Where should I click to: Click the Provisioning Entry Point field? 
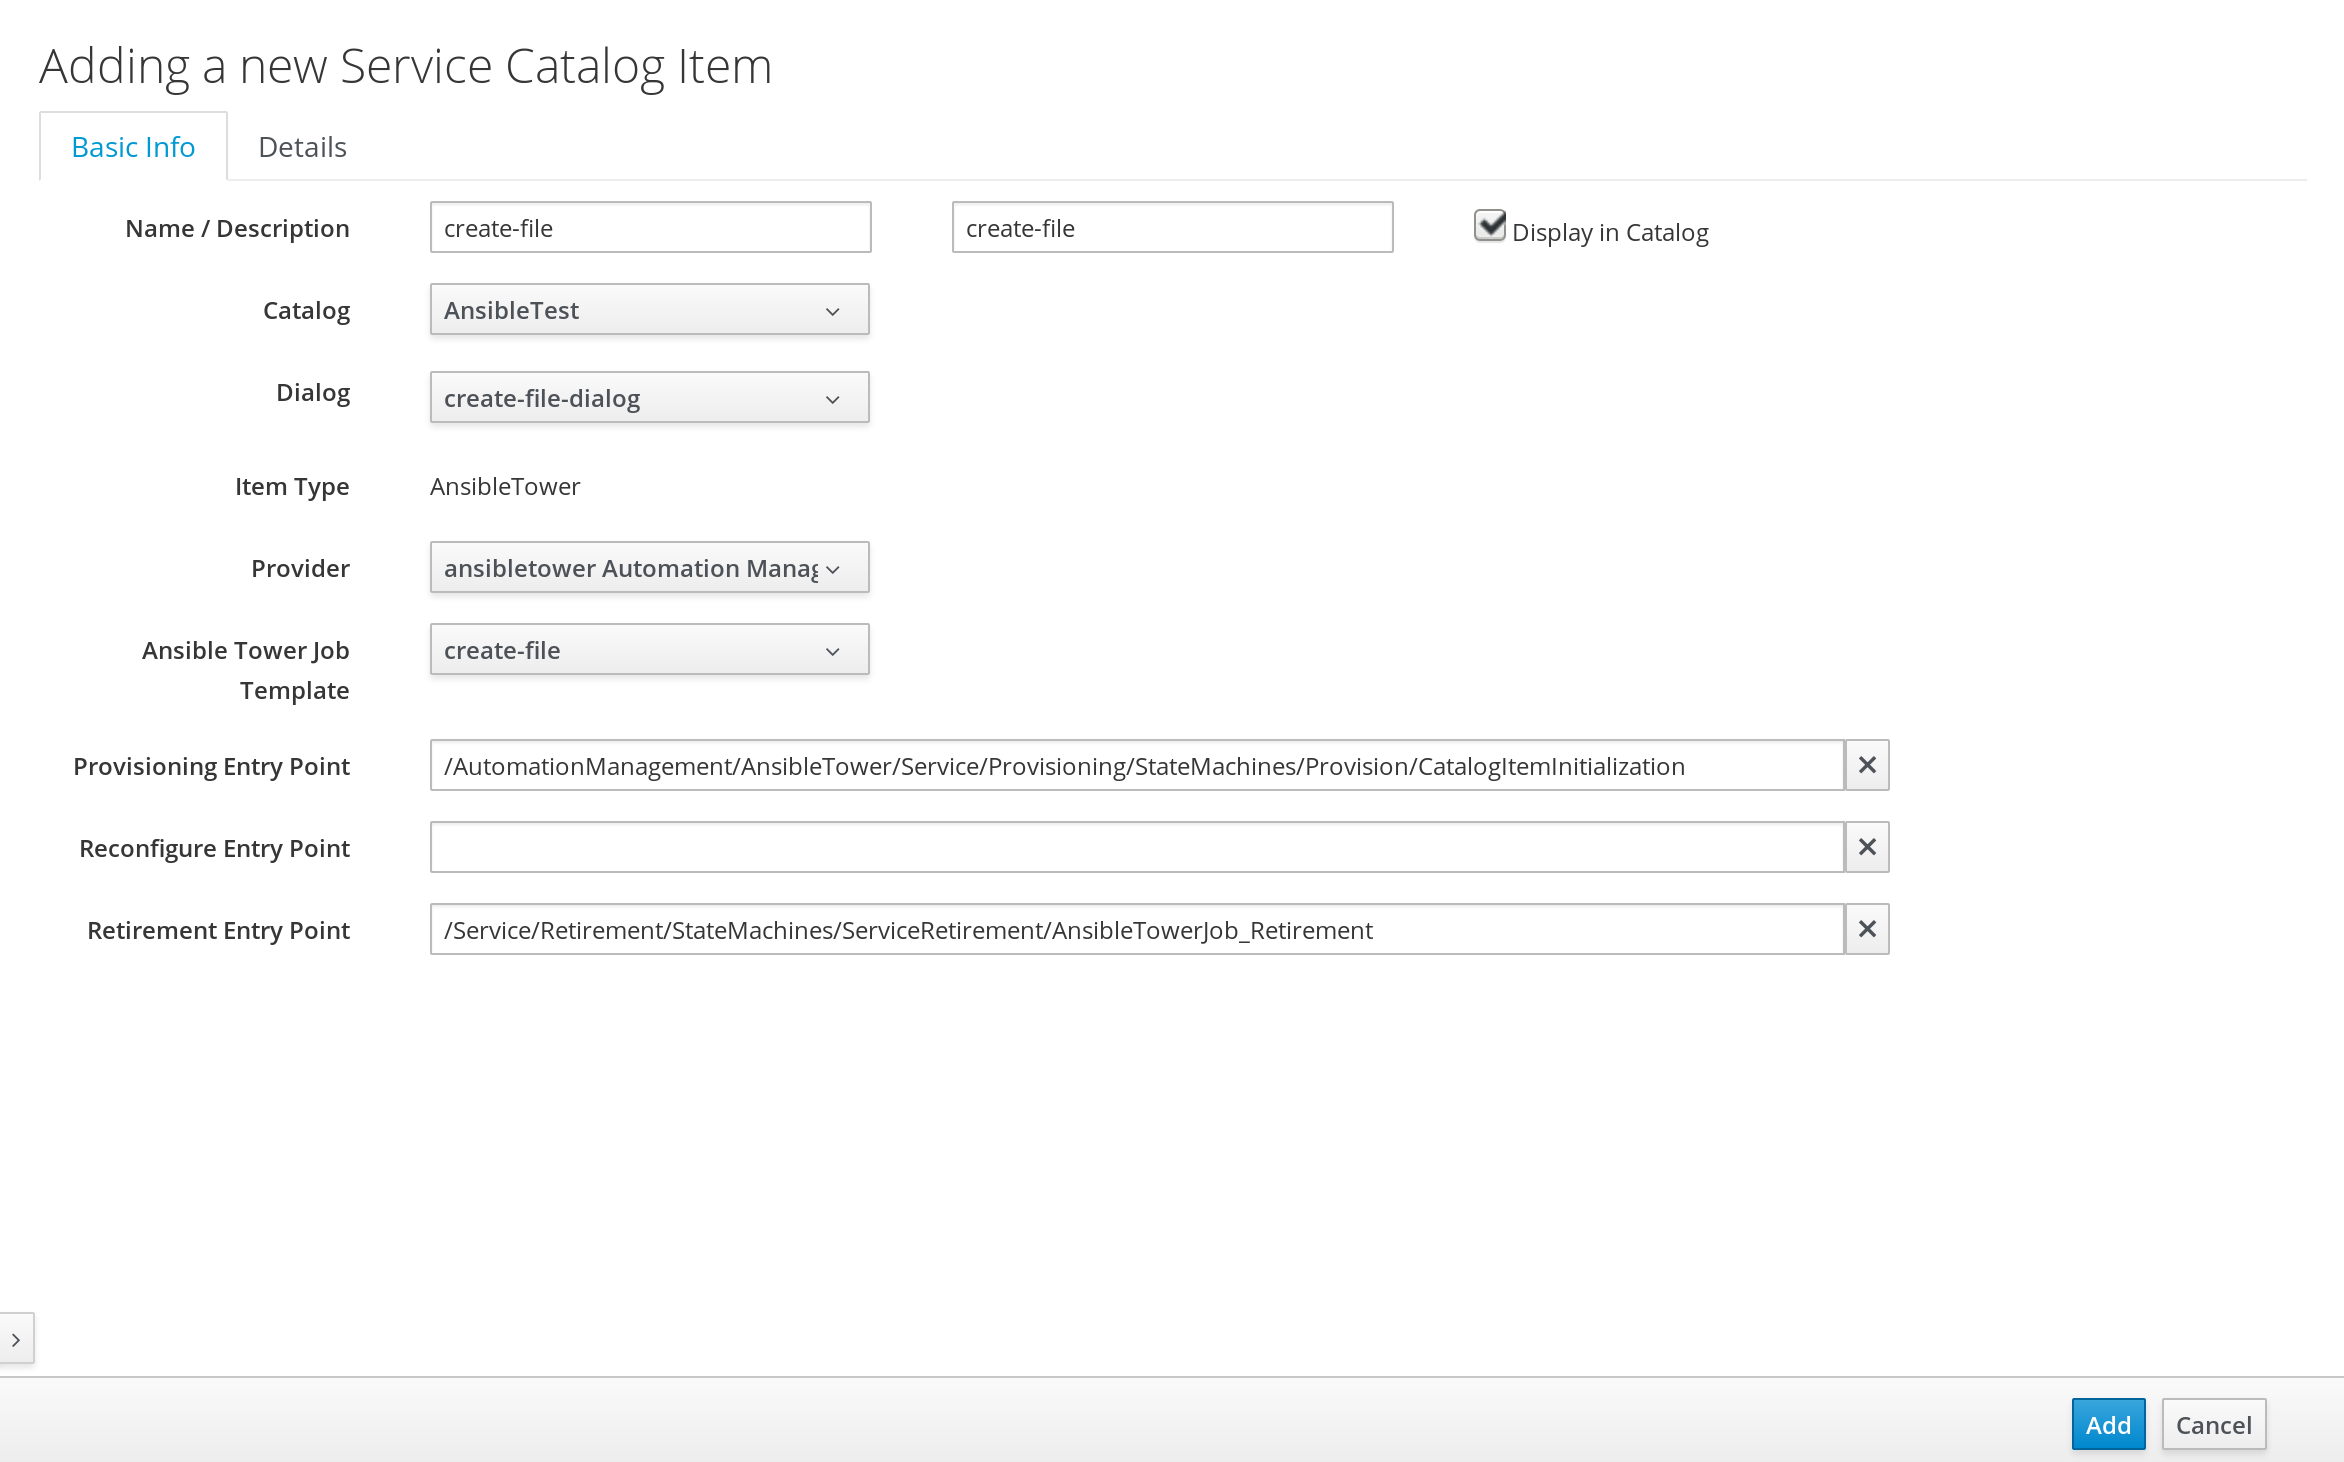click(1136, 766)
